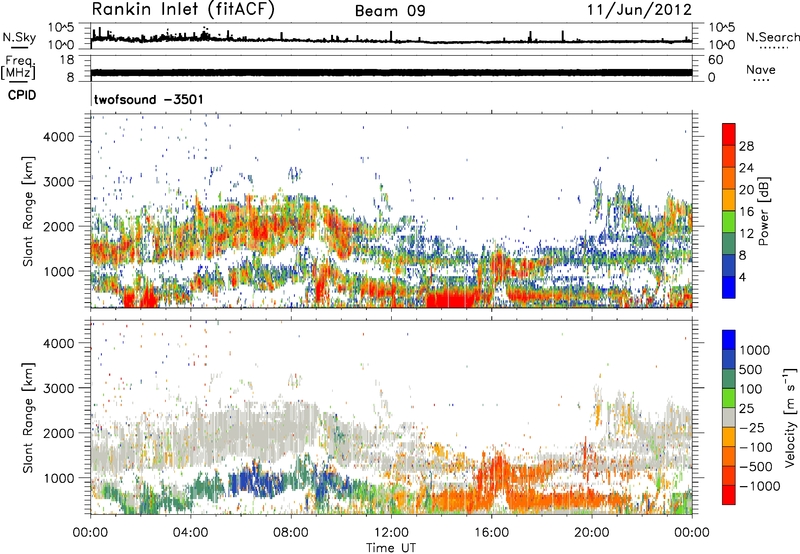
Task: Click the "N.Search" legend label
Action: [773, 37]
